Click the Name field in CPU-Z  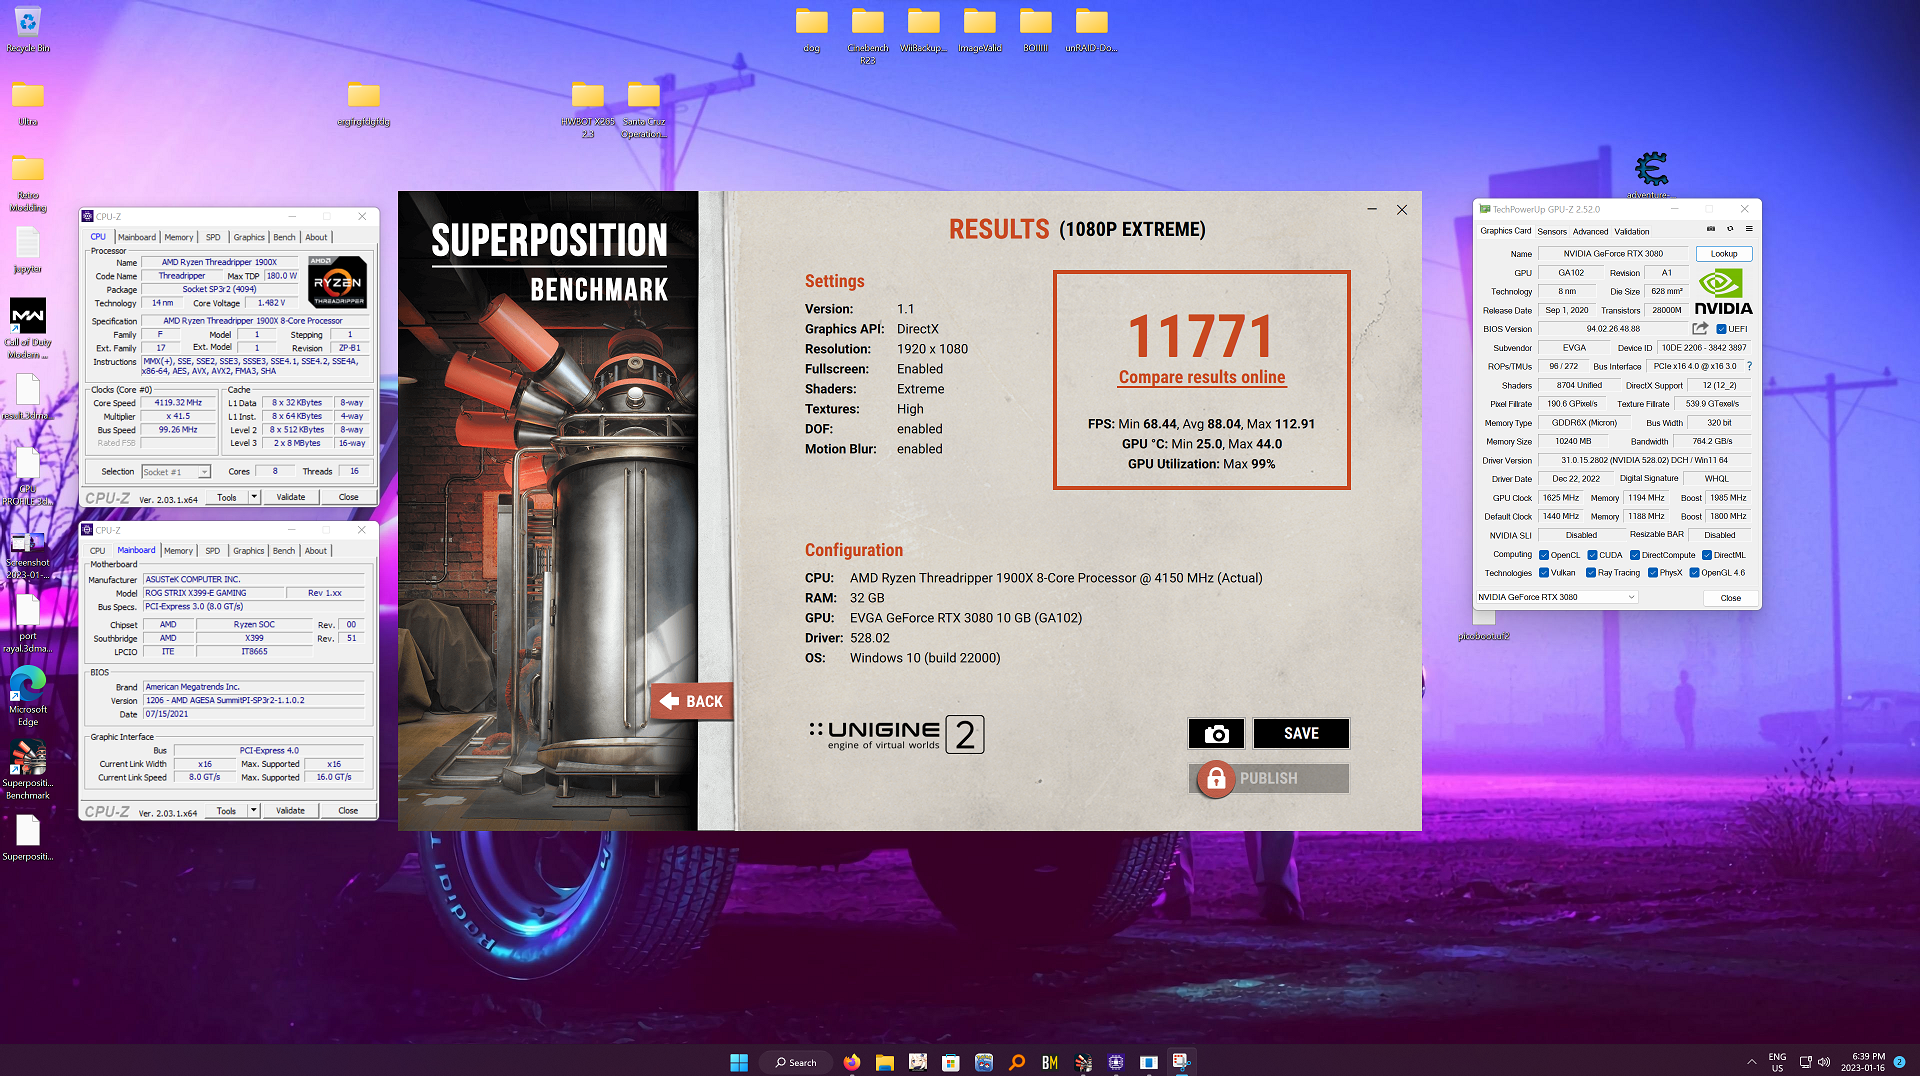219,262
